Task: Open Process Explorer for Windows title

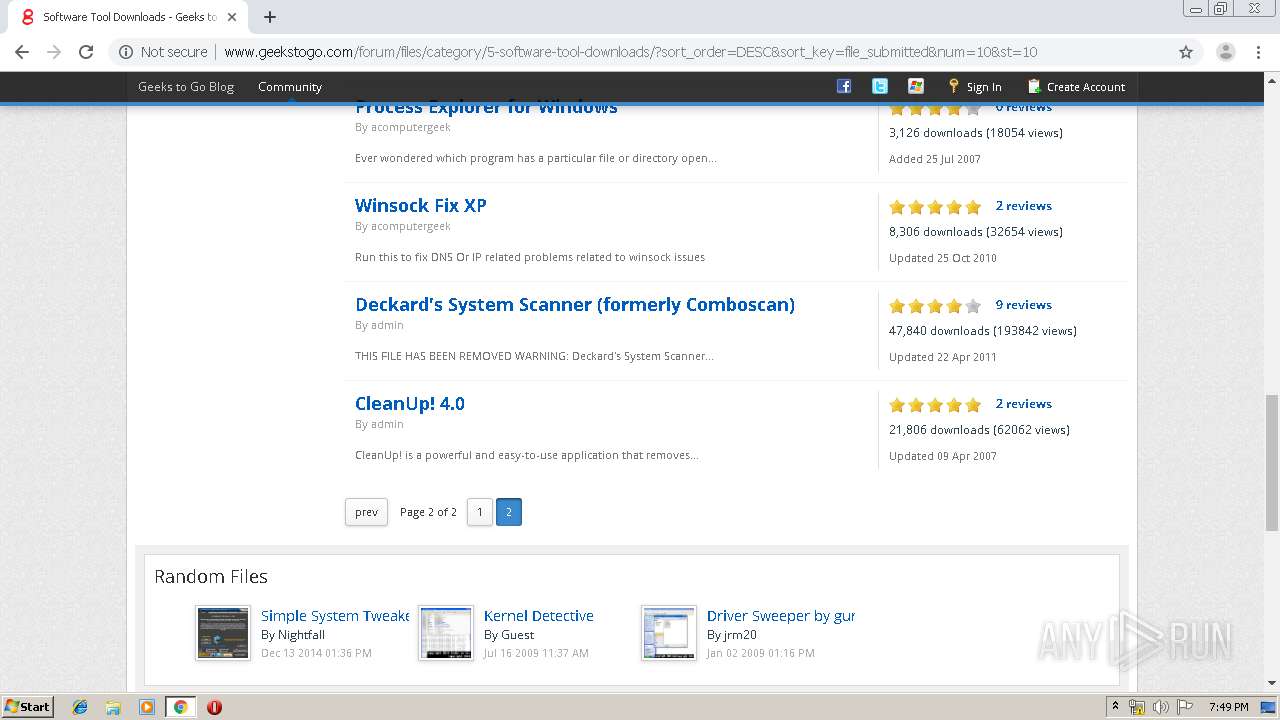Action: coord(486,108)
